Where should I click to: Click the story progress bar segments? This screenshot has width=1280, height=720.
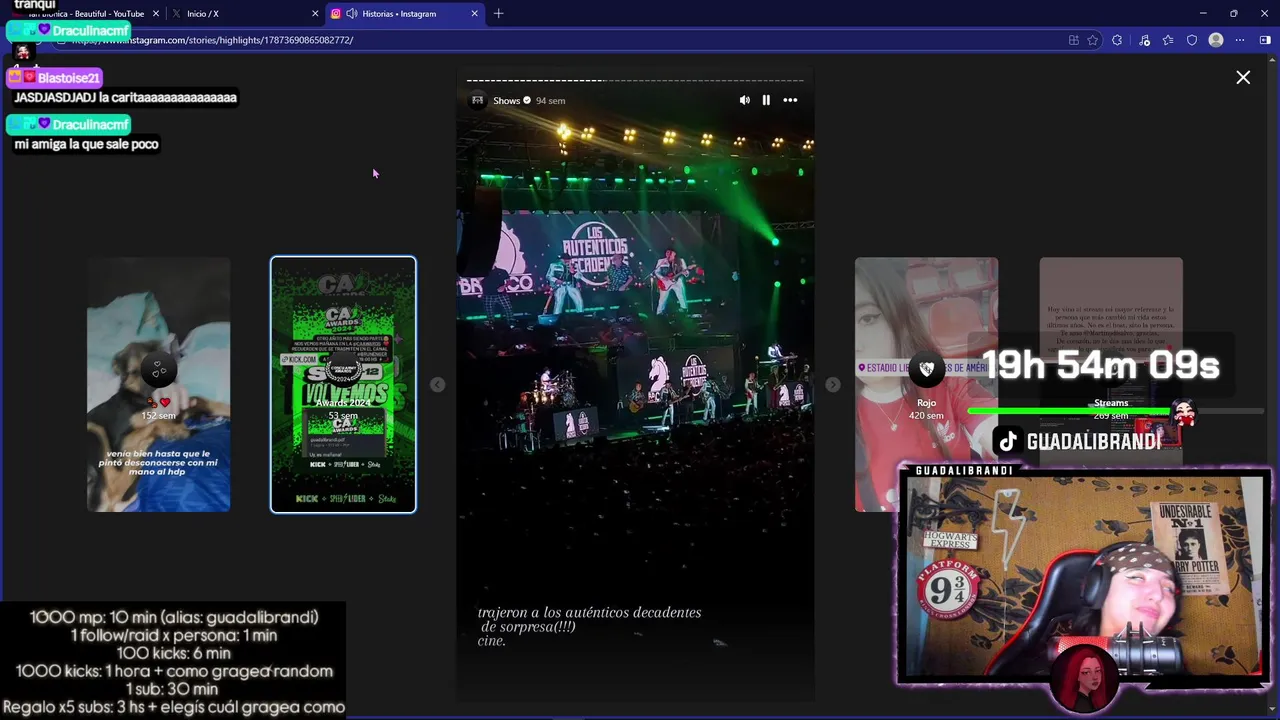pyautogui.click(x=635, y=81)
